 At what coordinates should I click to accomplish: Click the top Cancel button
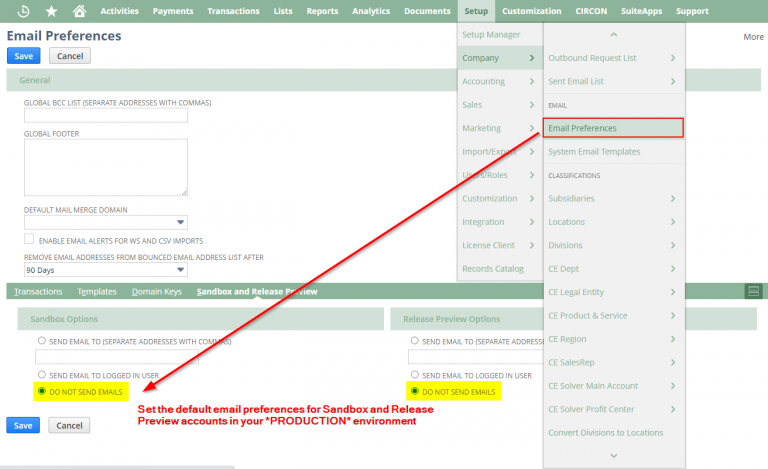70,56
